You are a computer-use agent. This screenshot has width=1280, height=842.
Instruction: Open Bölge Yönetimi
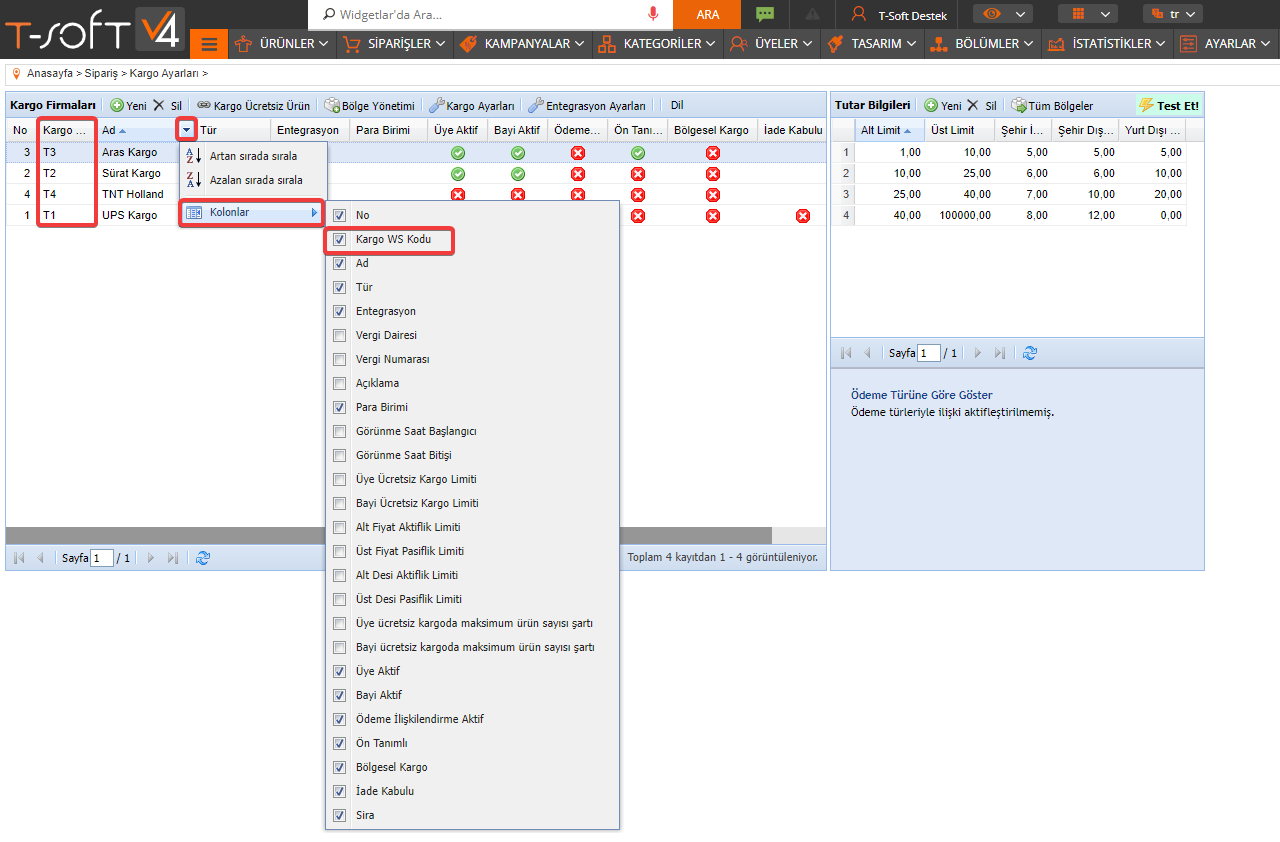pos(368,105)
